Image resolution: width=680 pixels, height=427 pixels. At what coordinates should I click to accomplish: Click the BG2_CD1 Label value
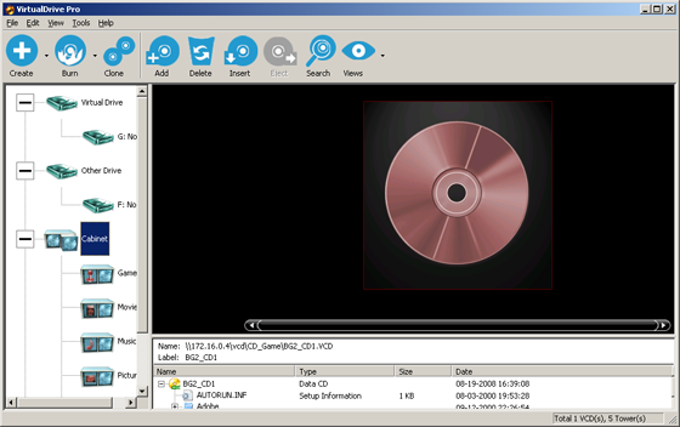point(201,357)
